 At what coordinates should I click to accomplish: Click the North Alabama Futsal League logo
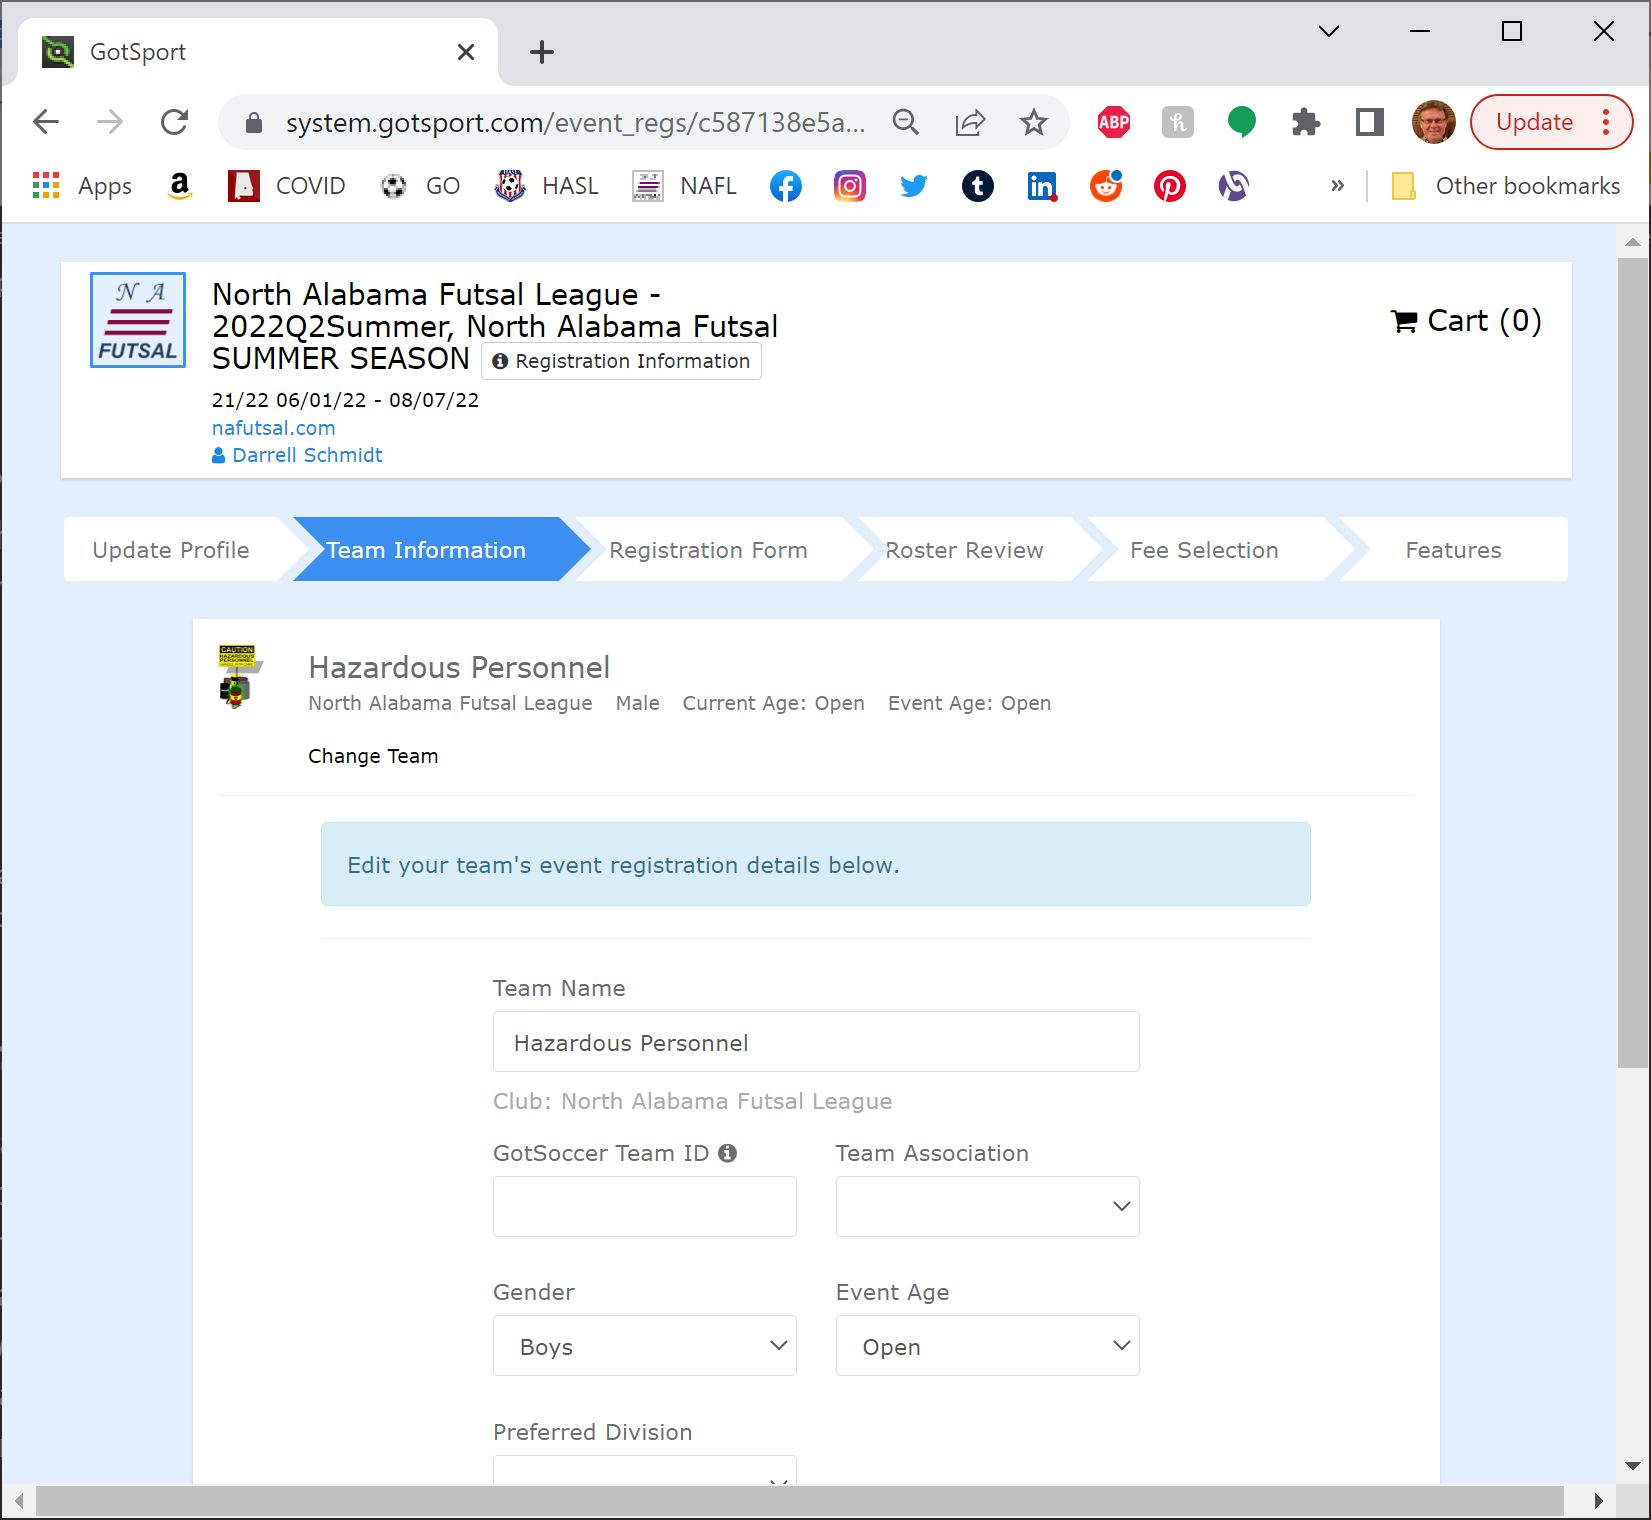pyautogui.click(x=137, y=320)
